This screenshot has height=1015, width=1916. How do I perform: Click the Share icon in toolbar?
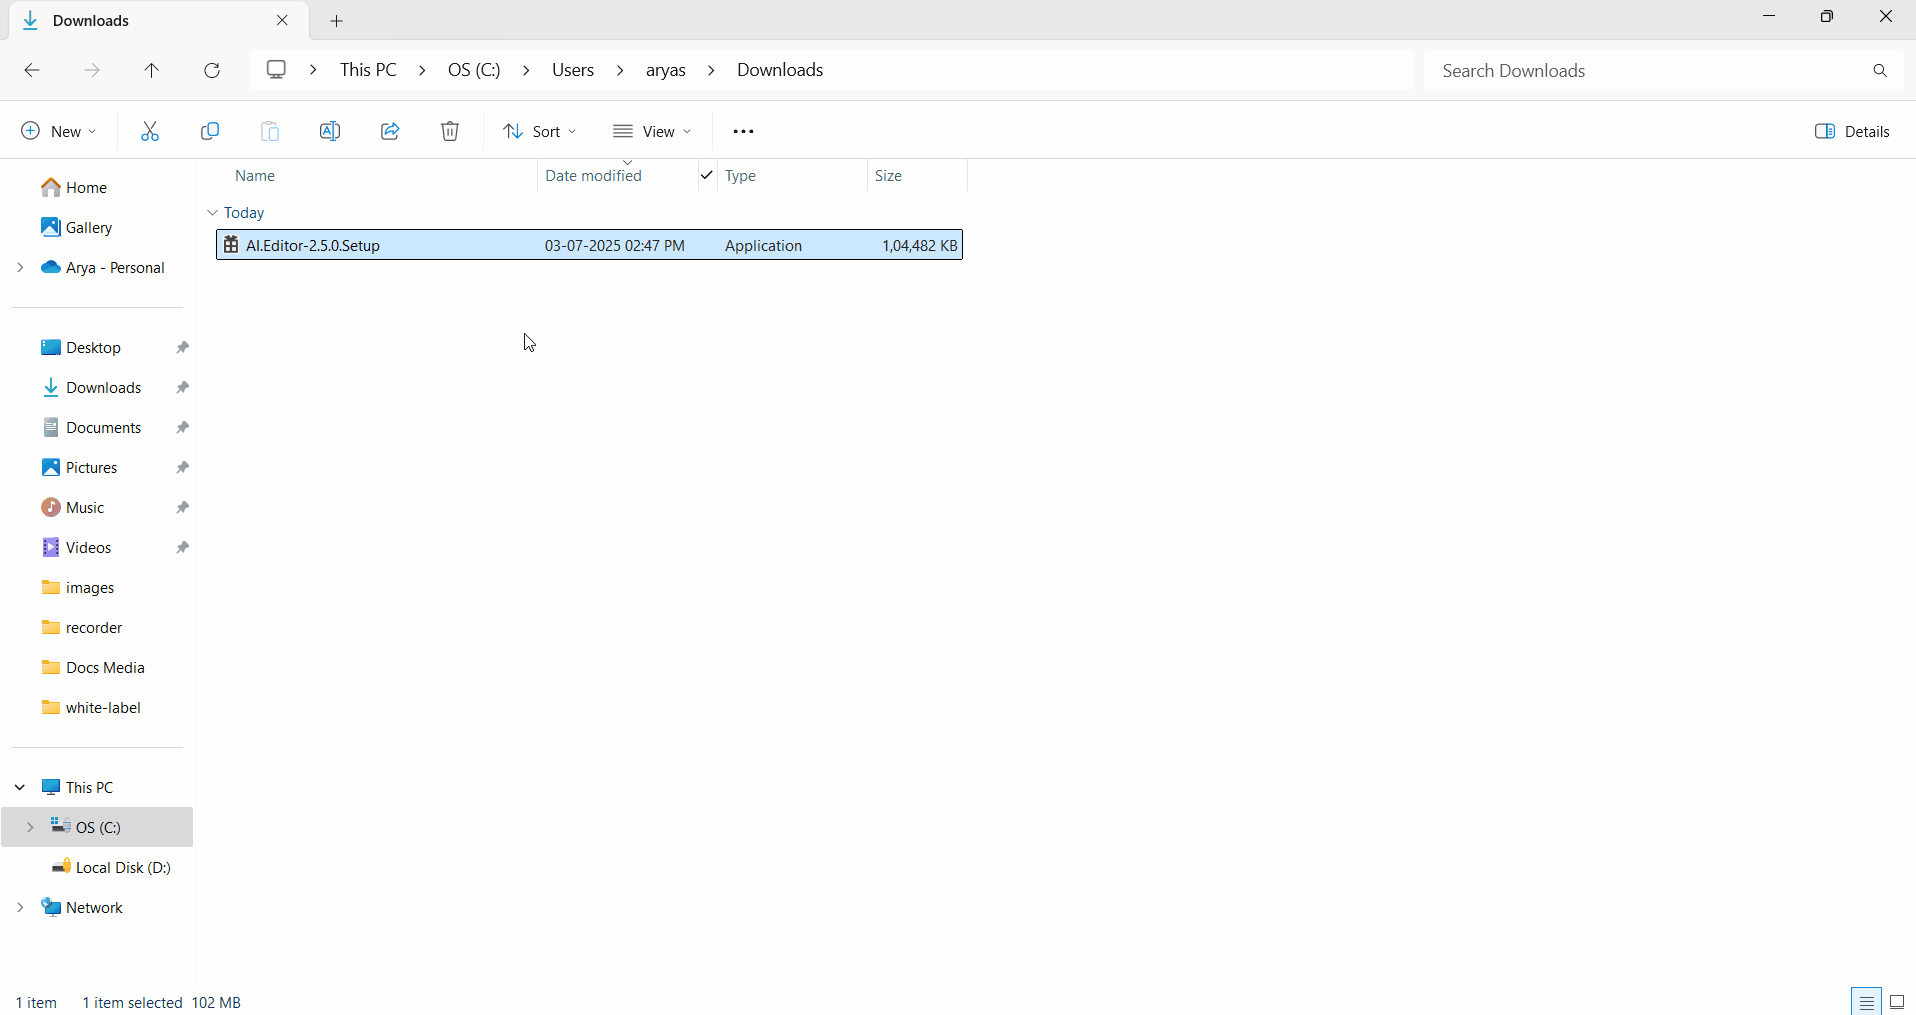click(x=390, y=131)
